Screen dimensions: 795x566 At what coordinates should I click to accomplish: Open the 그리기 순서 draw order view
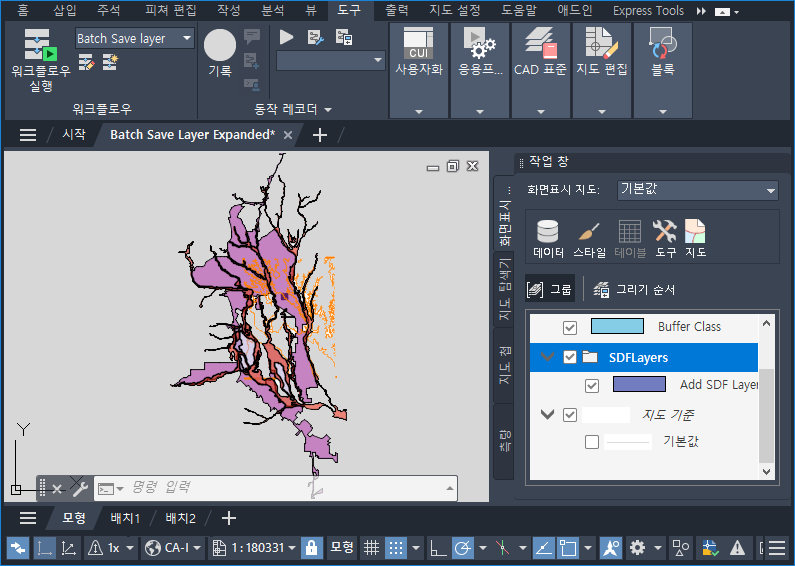(x=634, y=290)
